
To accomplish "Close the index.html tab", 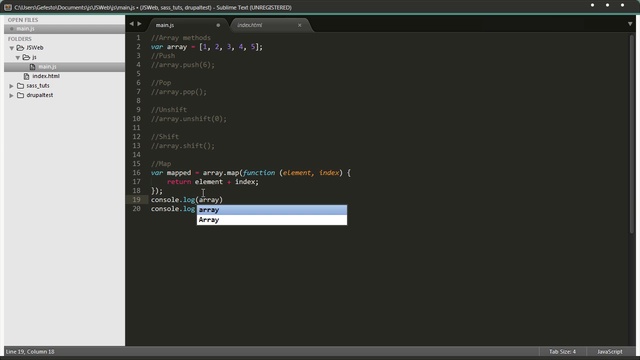I will tap(300, 25).
